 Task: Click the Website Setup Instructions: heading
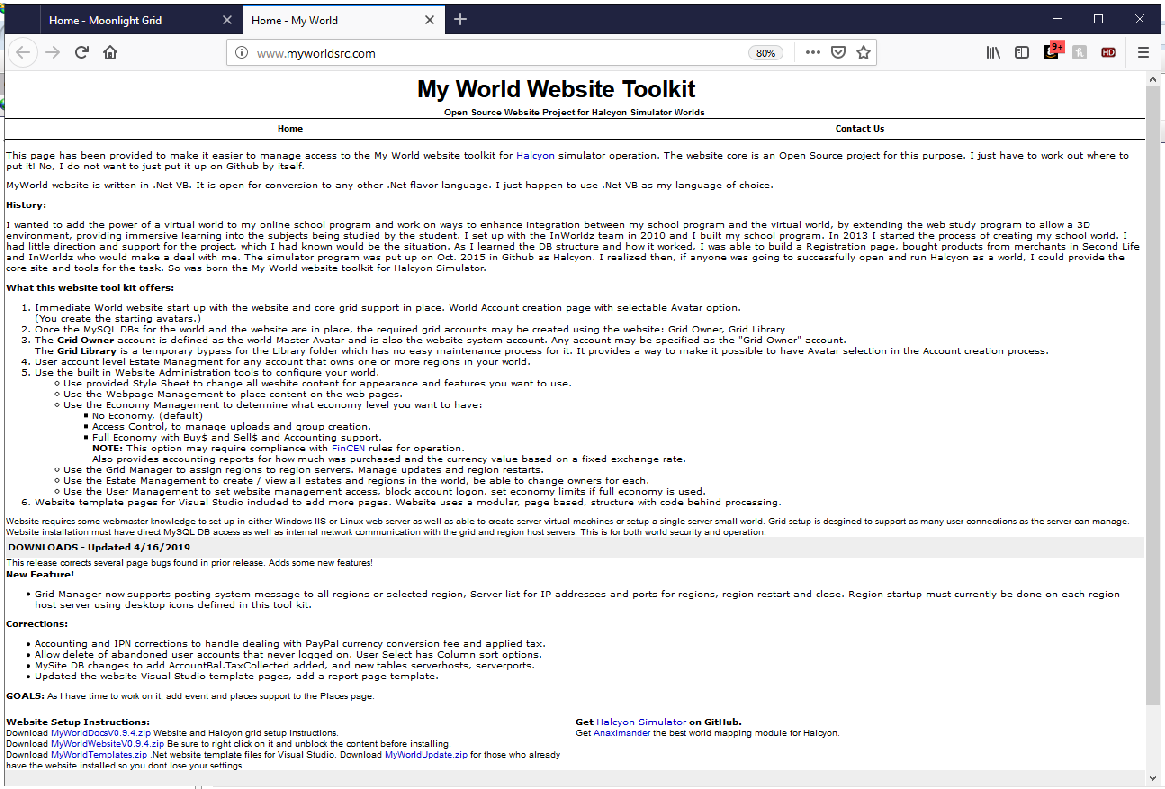[x=78, y=722]
